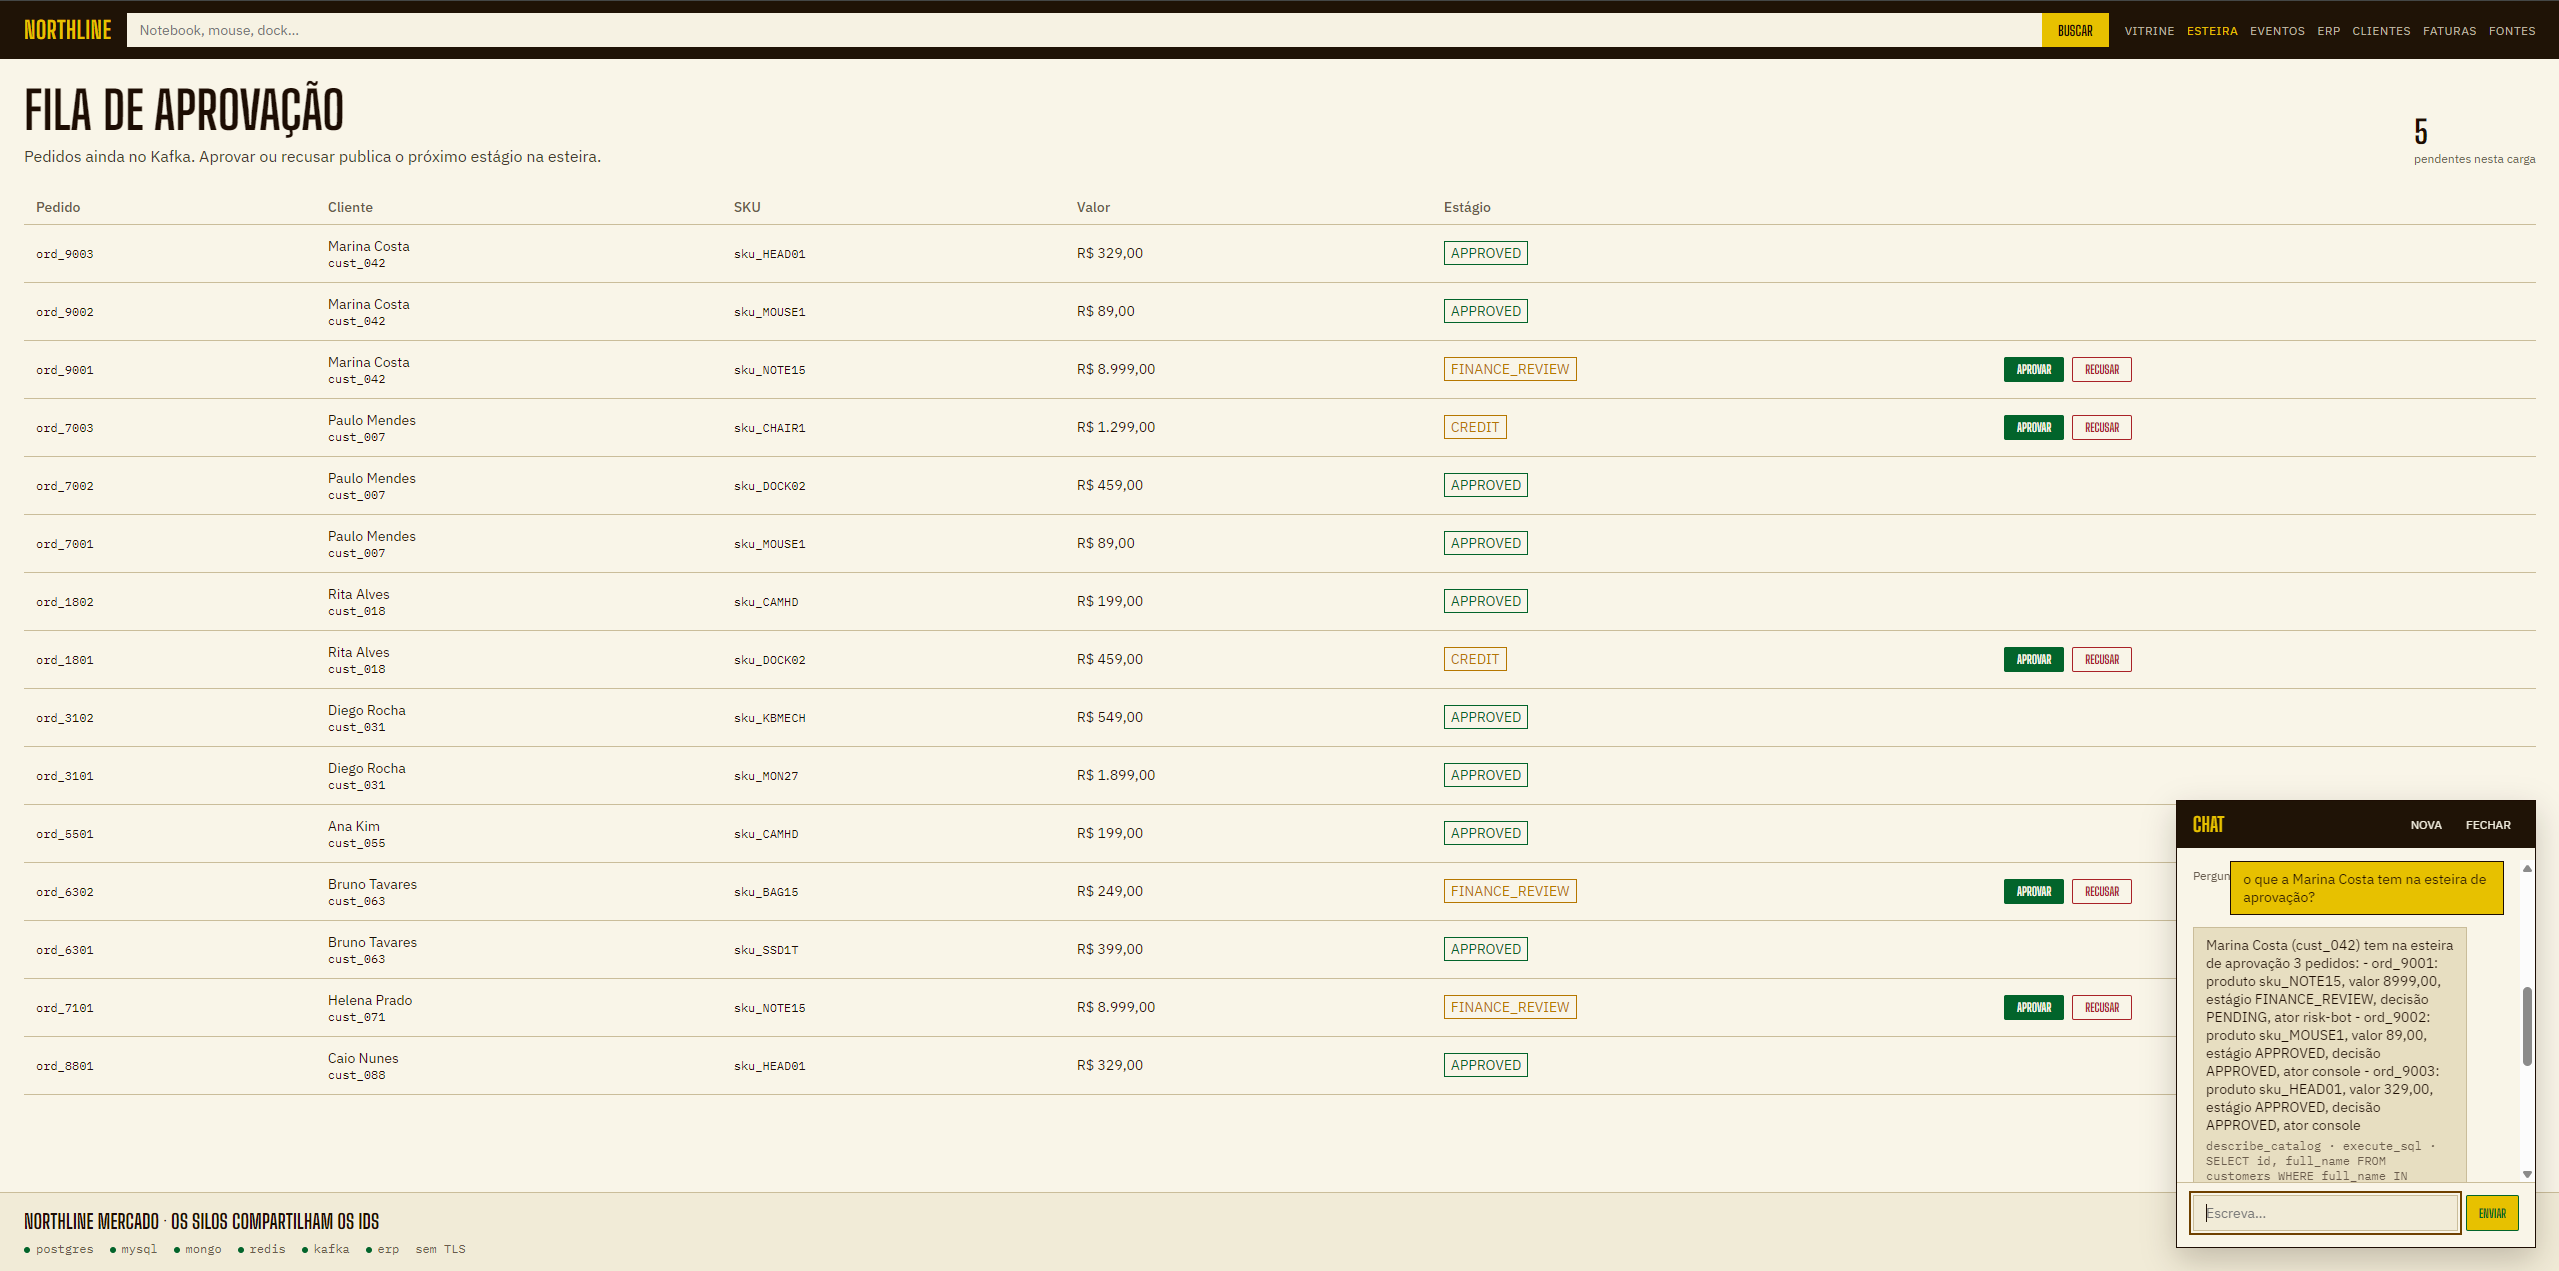Viewport: 2559px width, 1271px height.
Task: Click the pending count 5
Action: [2421, 131]
